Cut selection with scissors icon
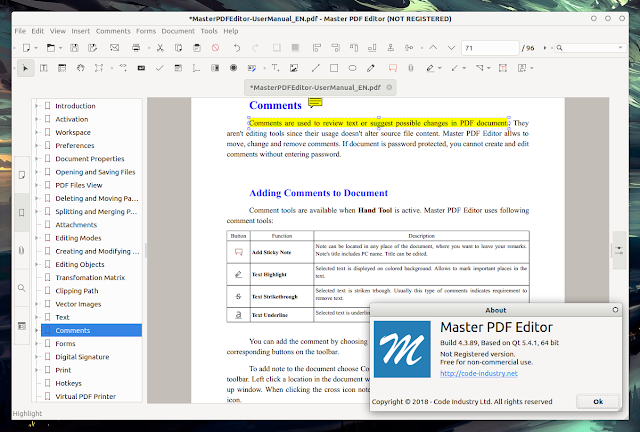Viewport: 640px width, 432px height. pos(160,48)
